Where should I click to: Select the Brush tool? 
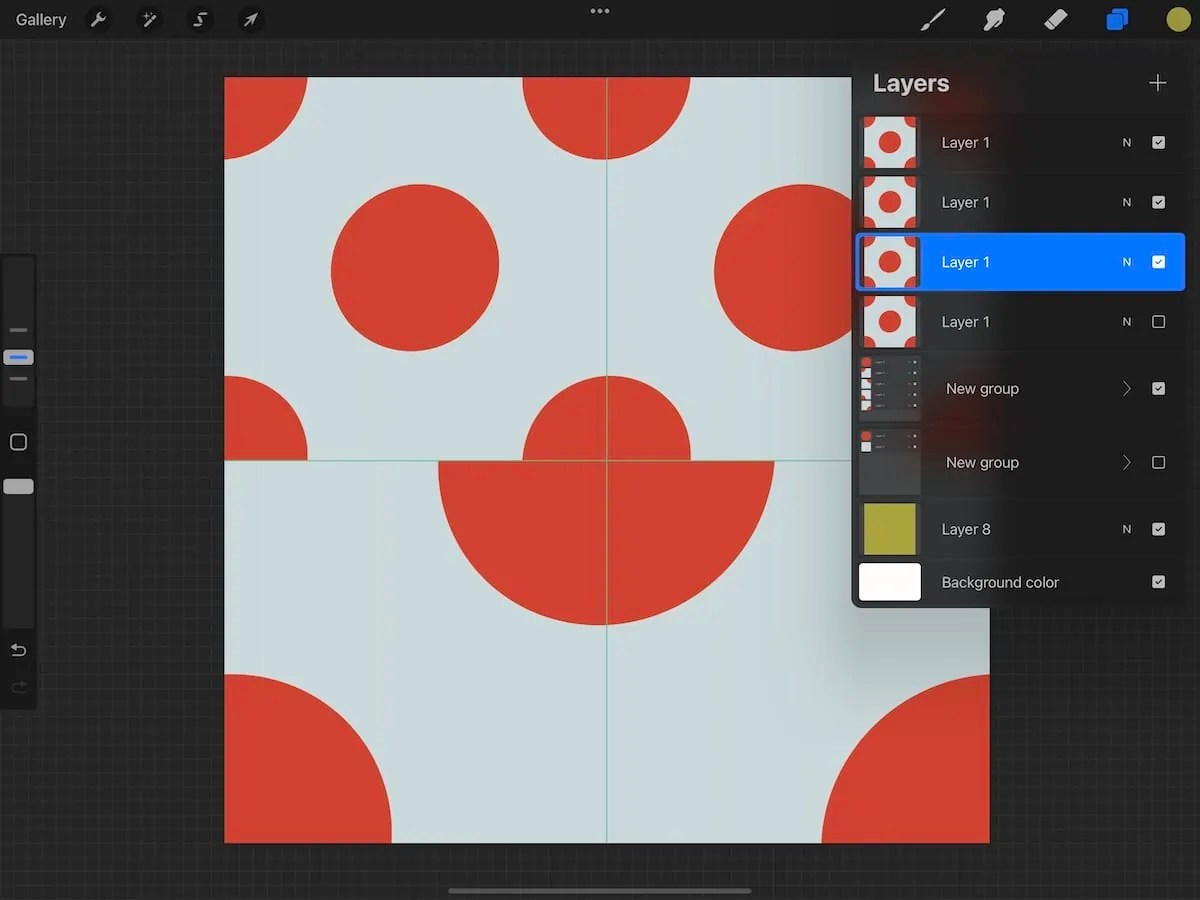[933, 19]
